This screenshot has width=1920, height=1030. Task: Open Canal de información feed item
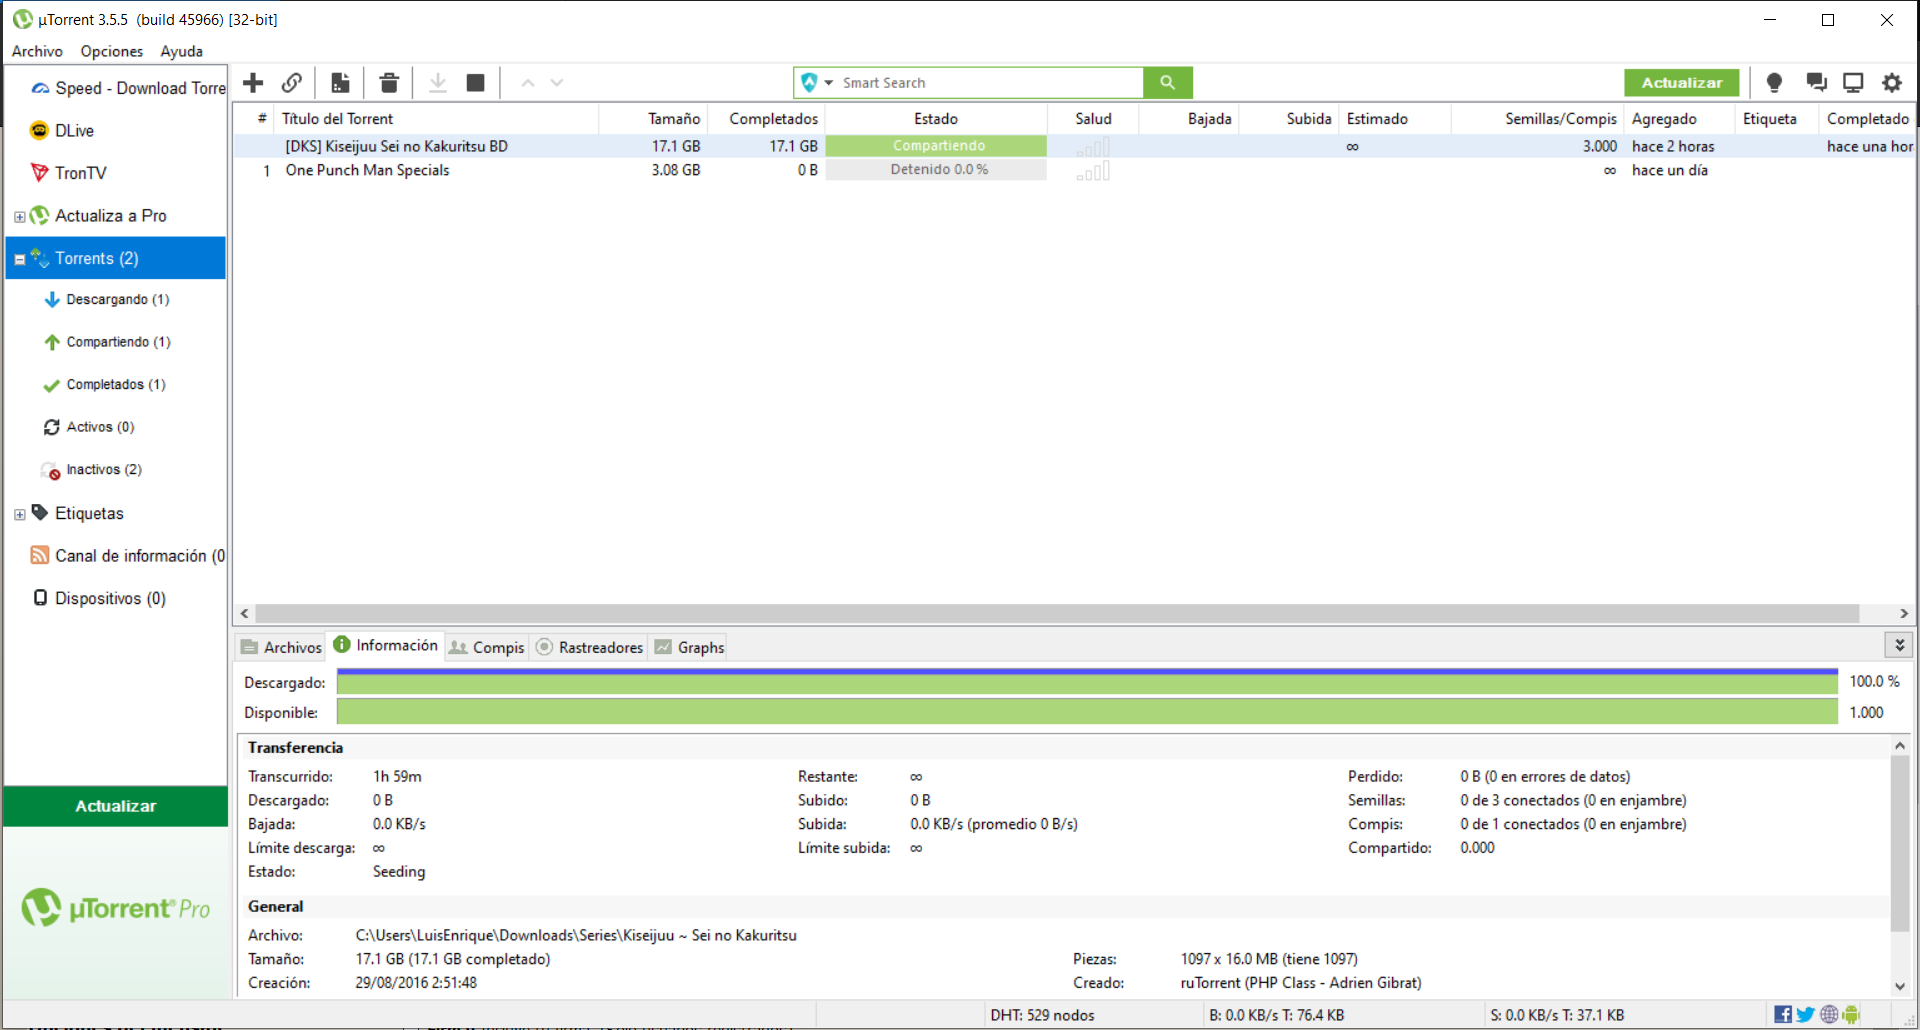(128, 556)
